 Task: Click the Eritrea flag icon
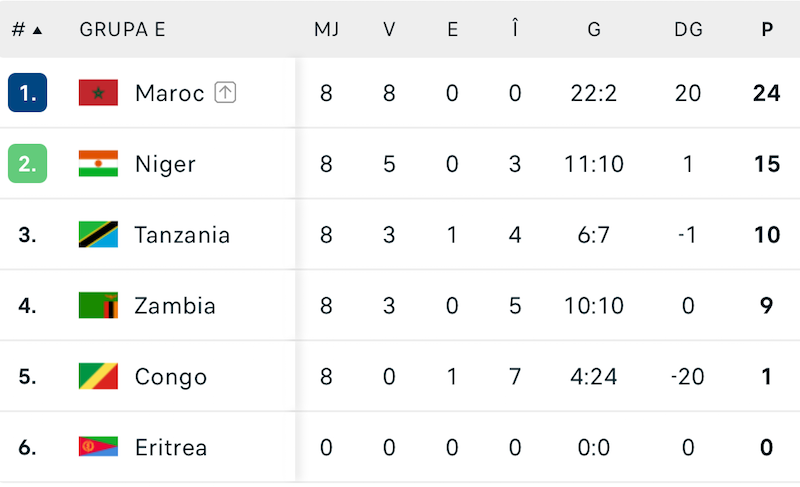click(98, 447)
